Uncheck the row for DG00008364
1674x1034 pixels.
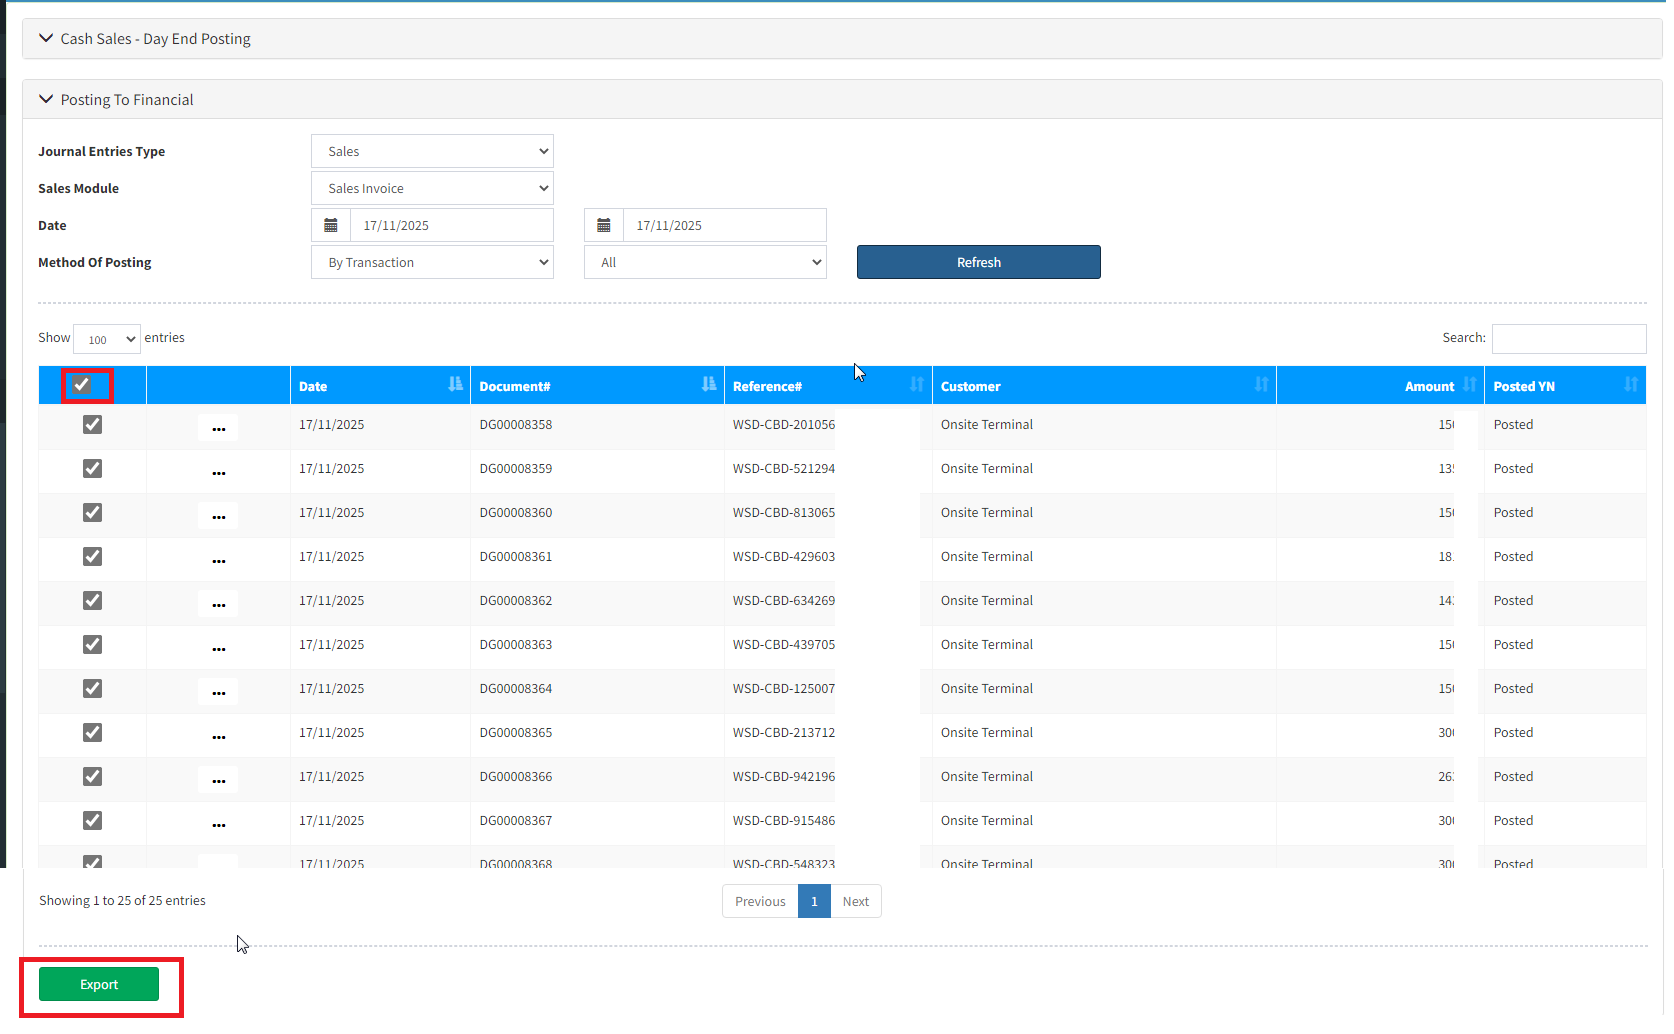point(92,689)
